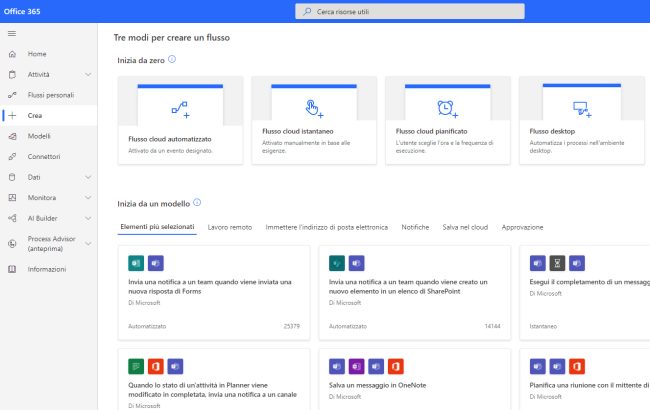Viewport: 650px width, 410px height.
Task: Click the instant flow hand-tap icon
Action: (314, 109)
